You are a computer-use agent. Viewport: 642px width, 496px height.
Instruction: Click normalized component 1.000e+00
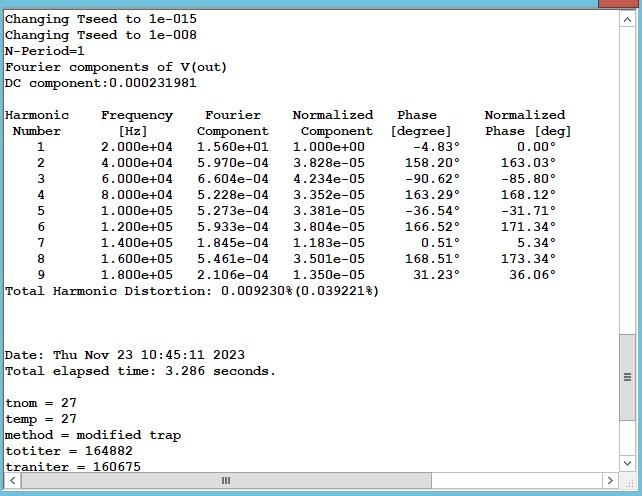click(x=329, y=147)
